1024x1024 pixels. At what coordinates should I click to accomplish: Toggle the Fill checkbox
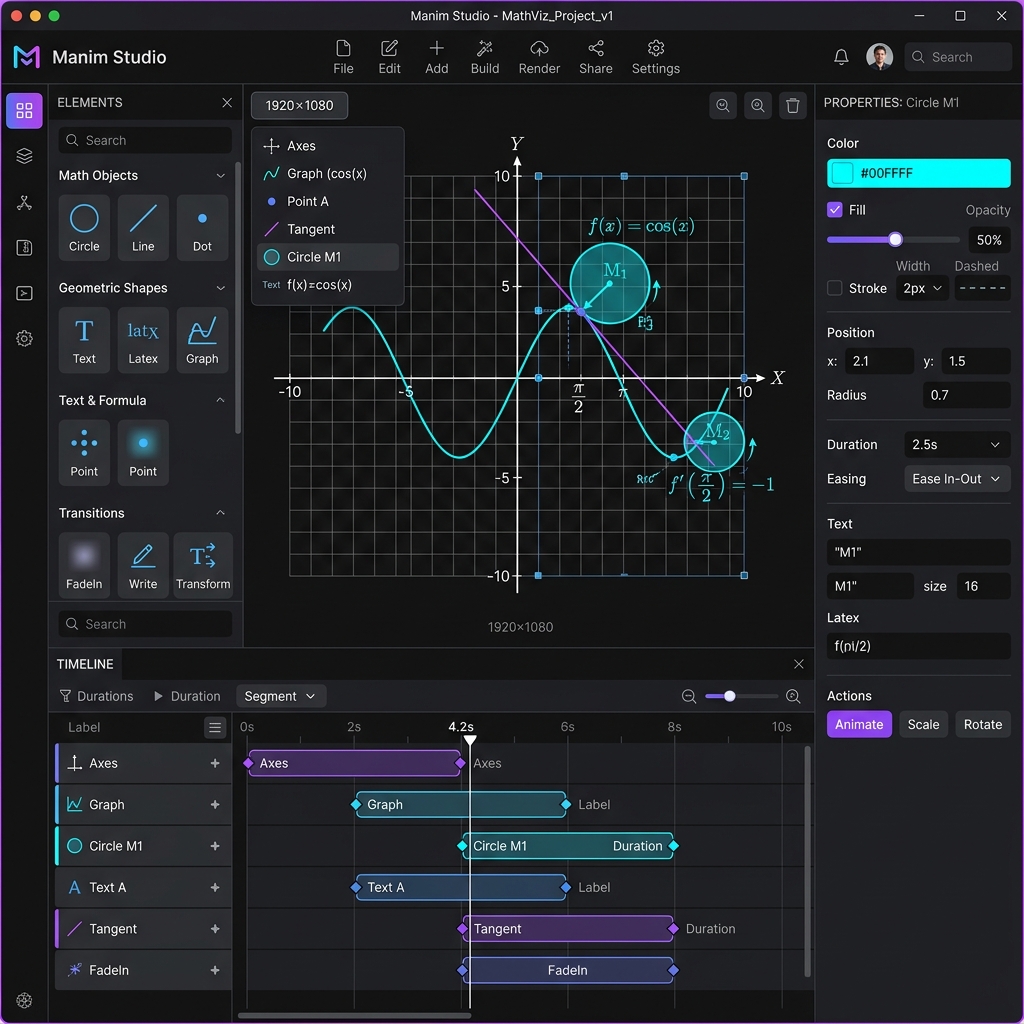point(835,210)
